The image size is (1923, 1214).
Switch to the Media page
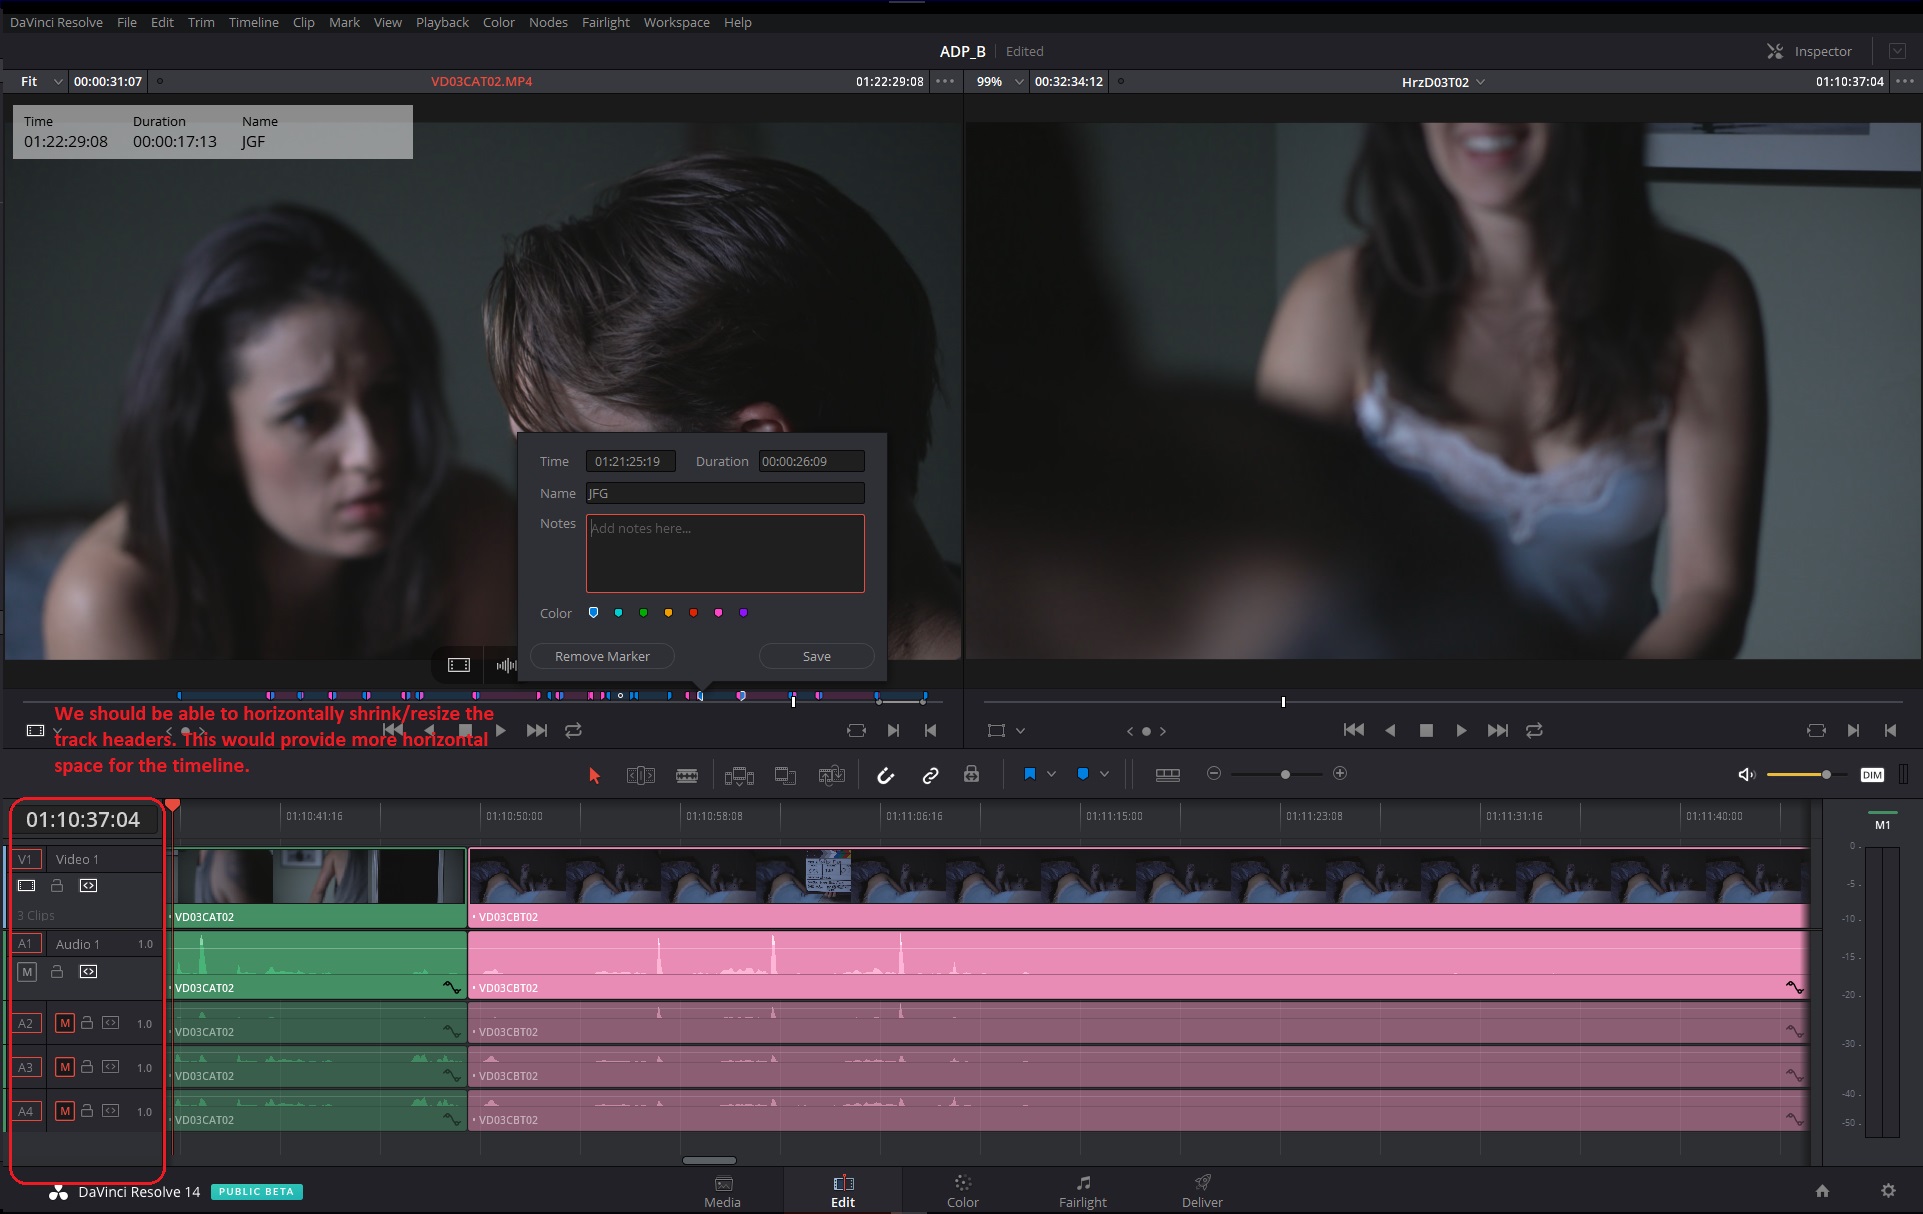[722, 1191]
